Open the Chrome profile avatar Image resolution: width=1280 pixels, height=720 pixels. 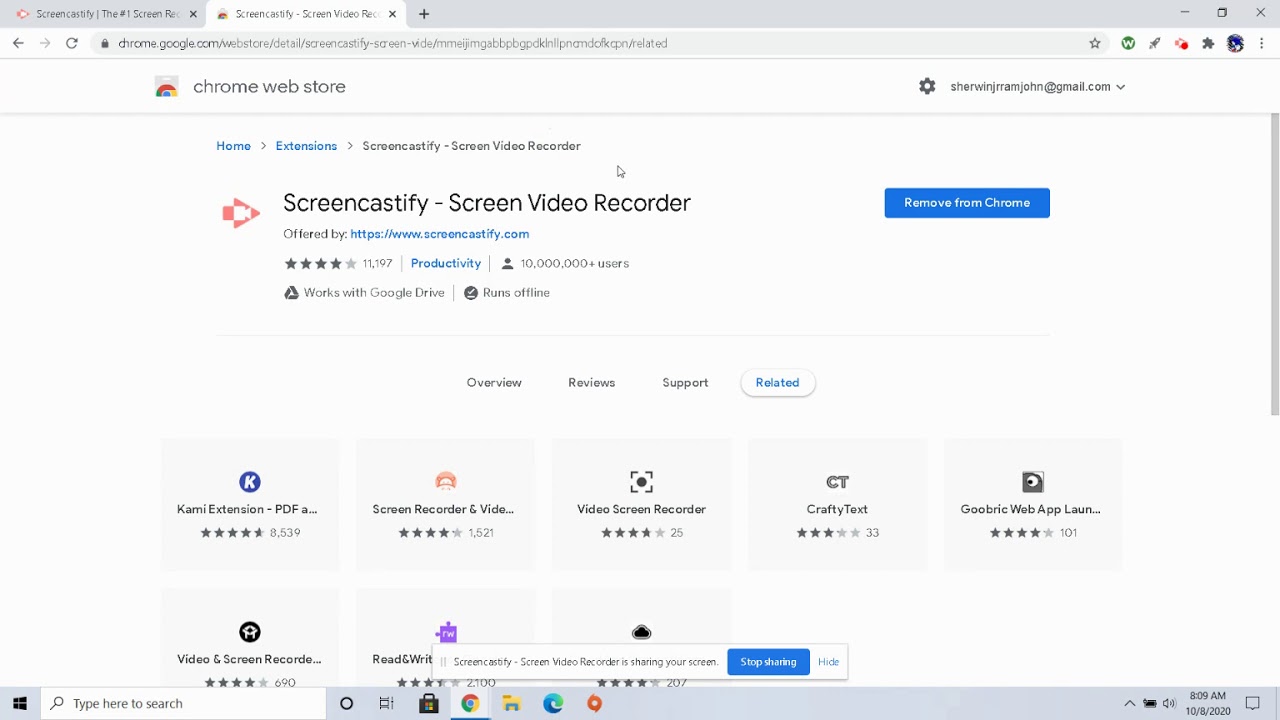1235,43
